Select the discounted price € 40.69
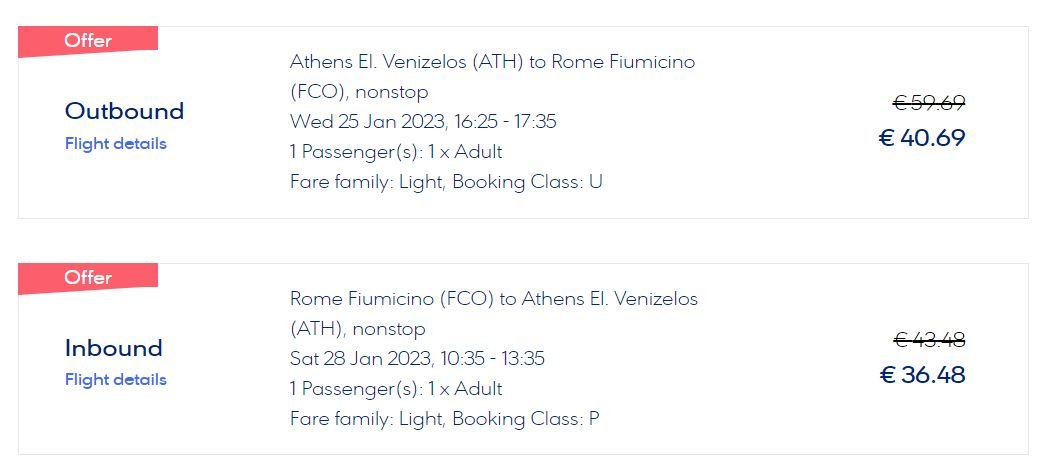The width and height of the screenshot is (1045, 470). click(x=922, y=138)
